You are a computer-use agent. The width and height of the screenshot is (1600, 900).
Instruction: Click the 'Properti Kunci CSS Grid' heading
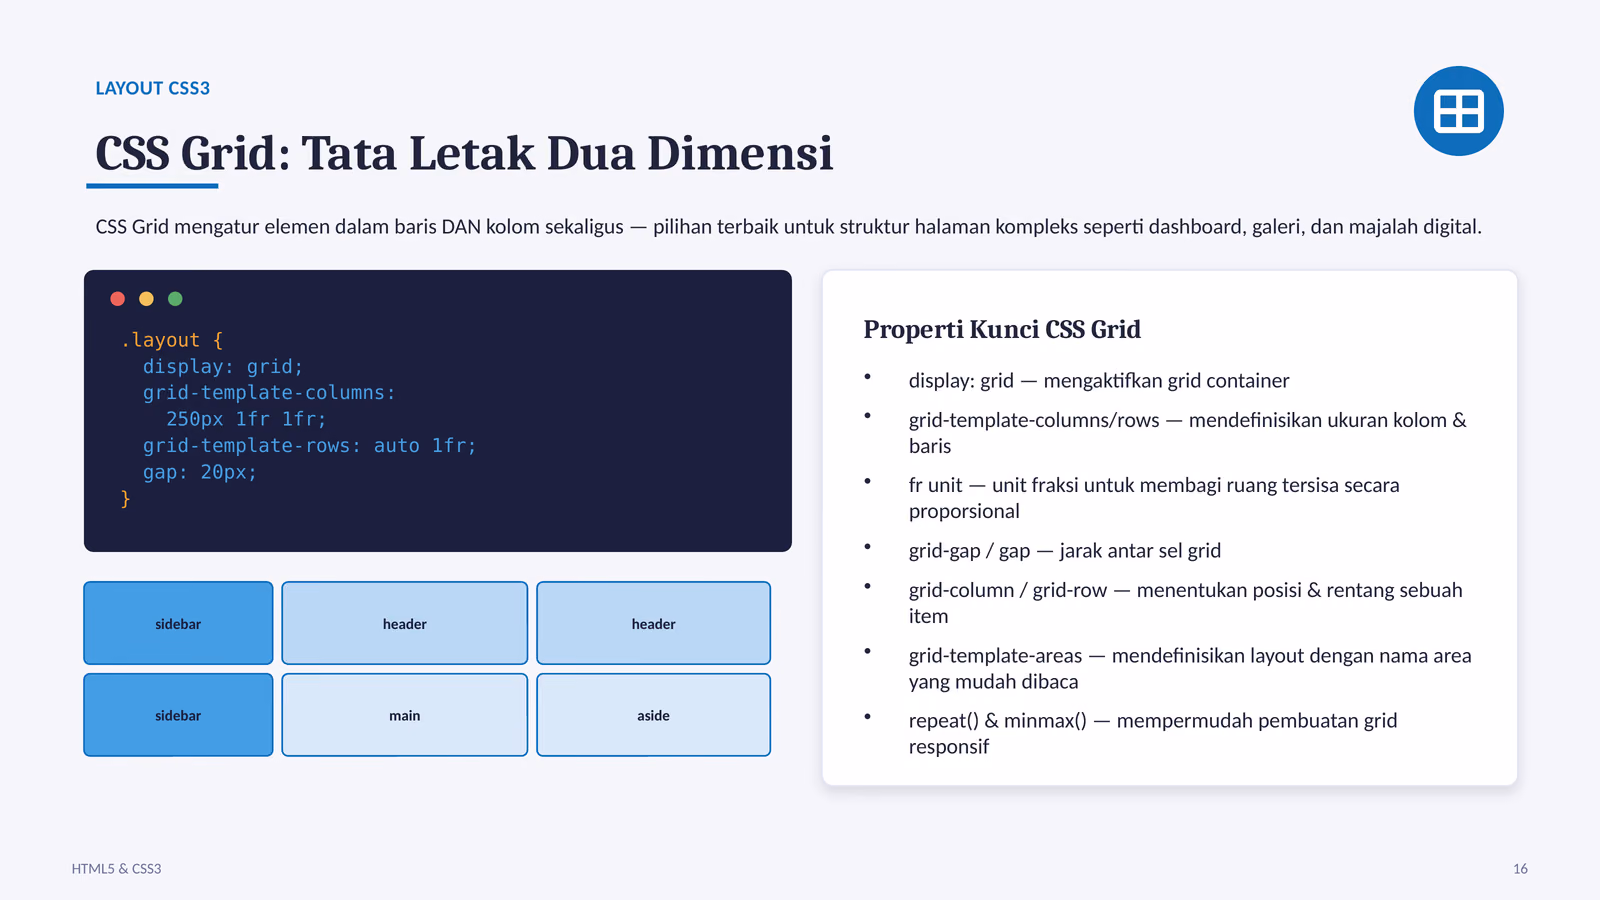(x=1002, y=329)
